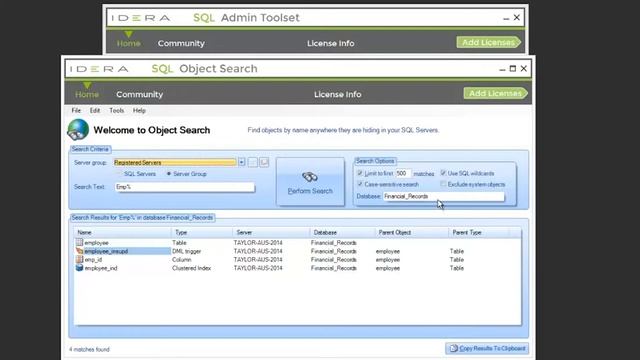
Task: Click Add Licenses in Admin Toolset window
Action: pos(489,42)
